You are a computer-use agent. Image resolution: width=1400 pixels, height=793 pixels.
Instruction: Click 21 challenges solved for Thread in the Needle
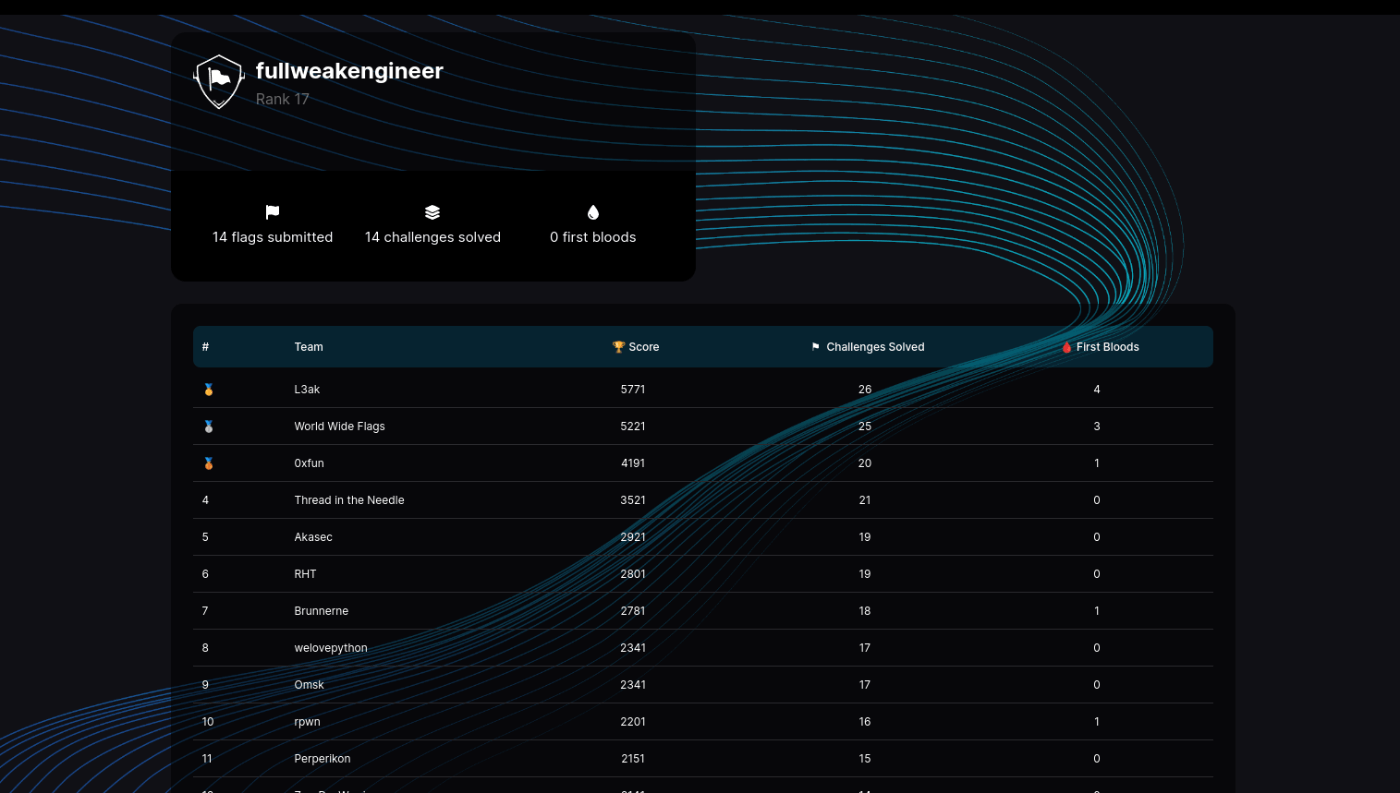tap(865, 500)
